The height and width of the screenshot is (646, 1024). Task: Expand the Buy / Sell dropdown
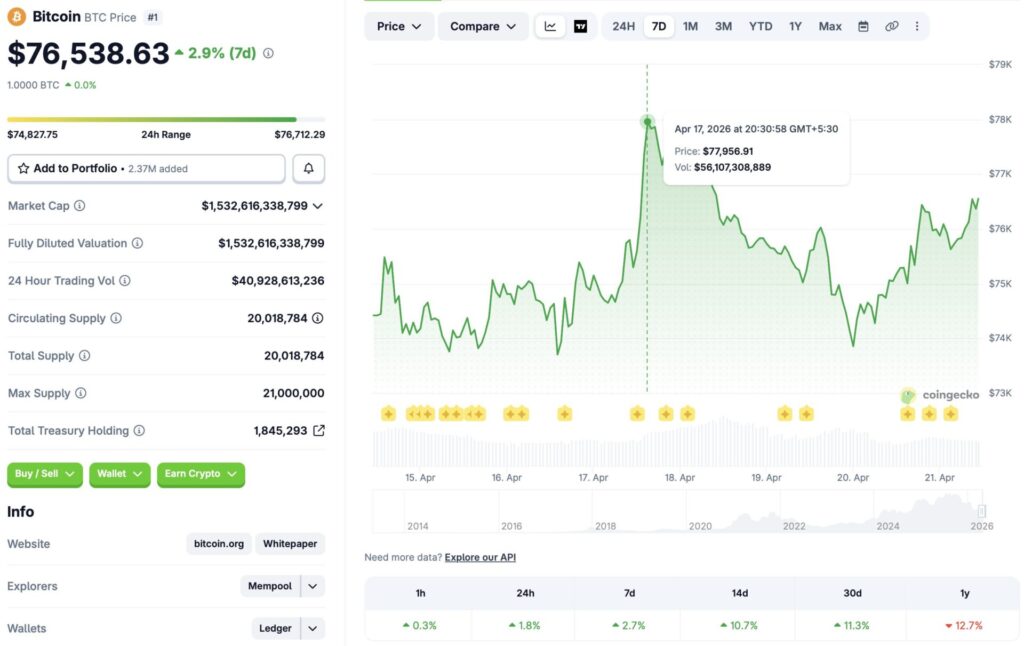pos(46,474)
